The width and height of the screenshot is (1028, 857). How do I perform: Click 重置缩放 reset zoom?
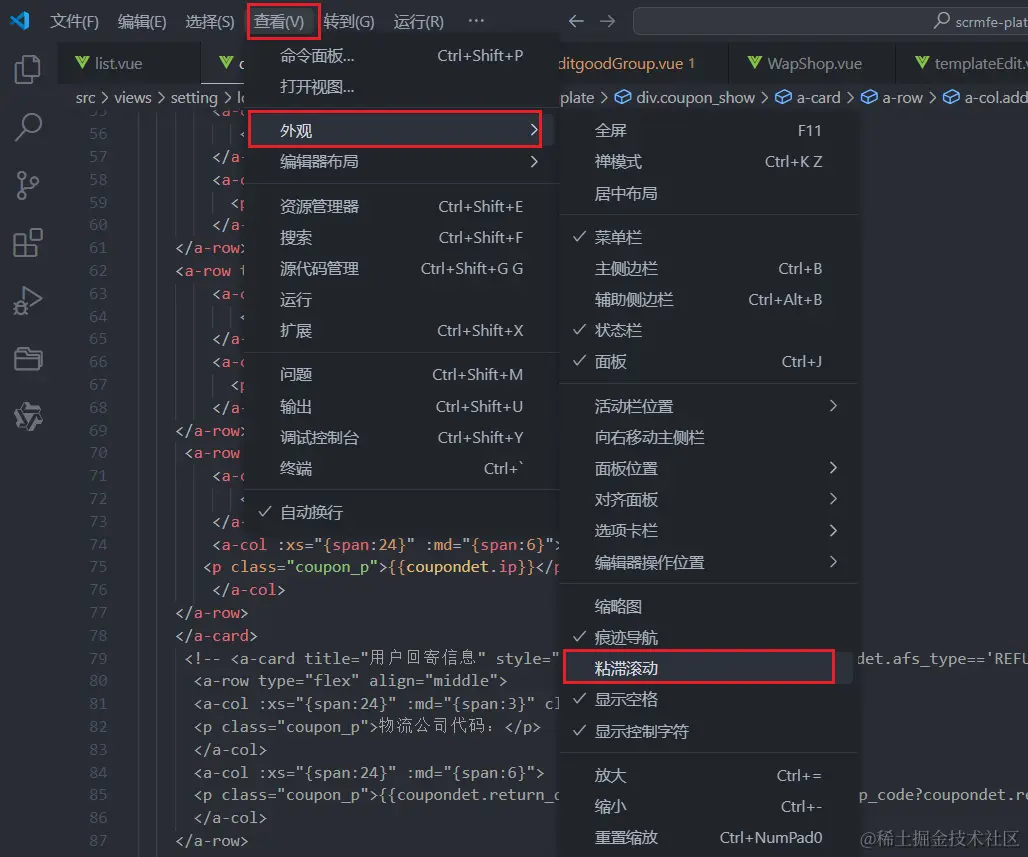[x=708, y=837]
